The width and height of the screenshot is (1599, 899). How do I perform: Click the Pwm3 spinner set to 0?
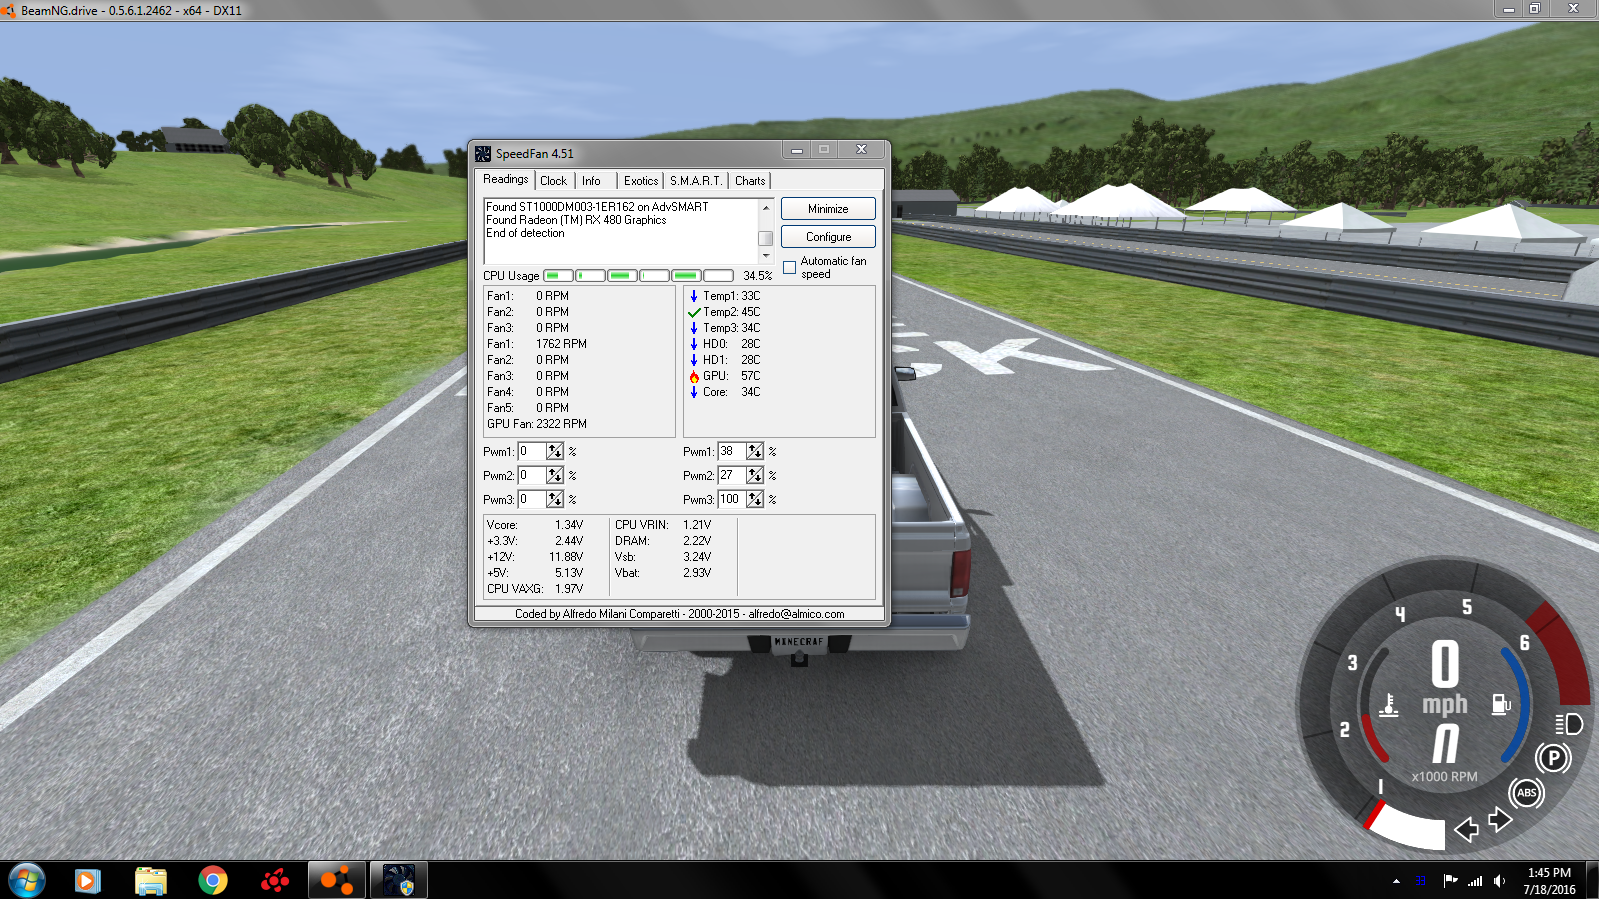555,499
